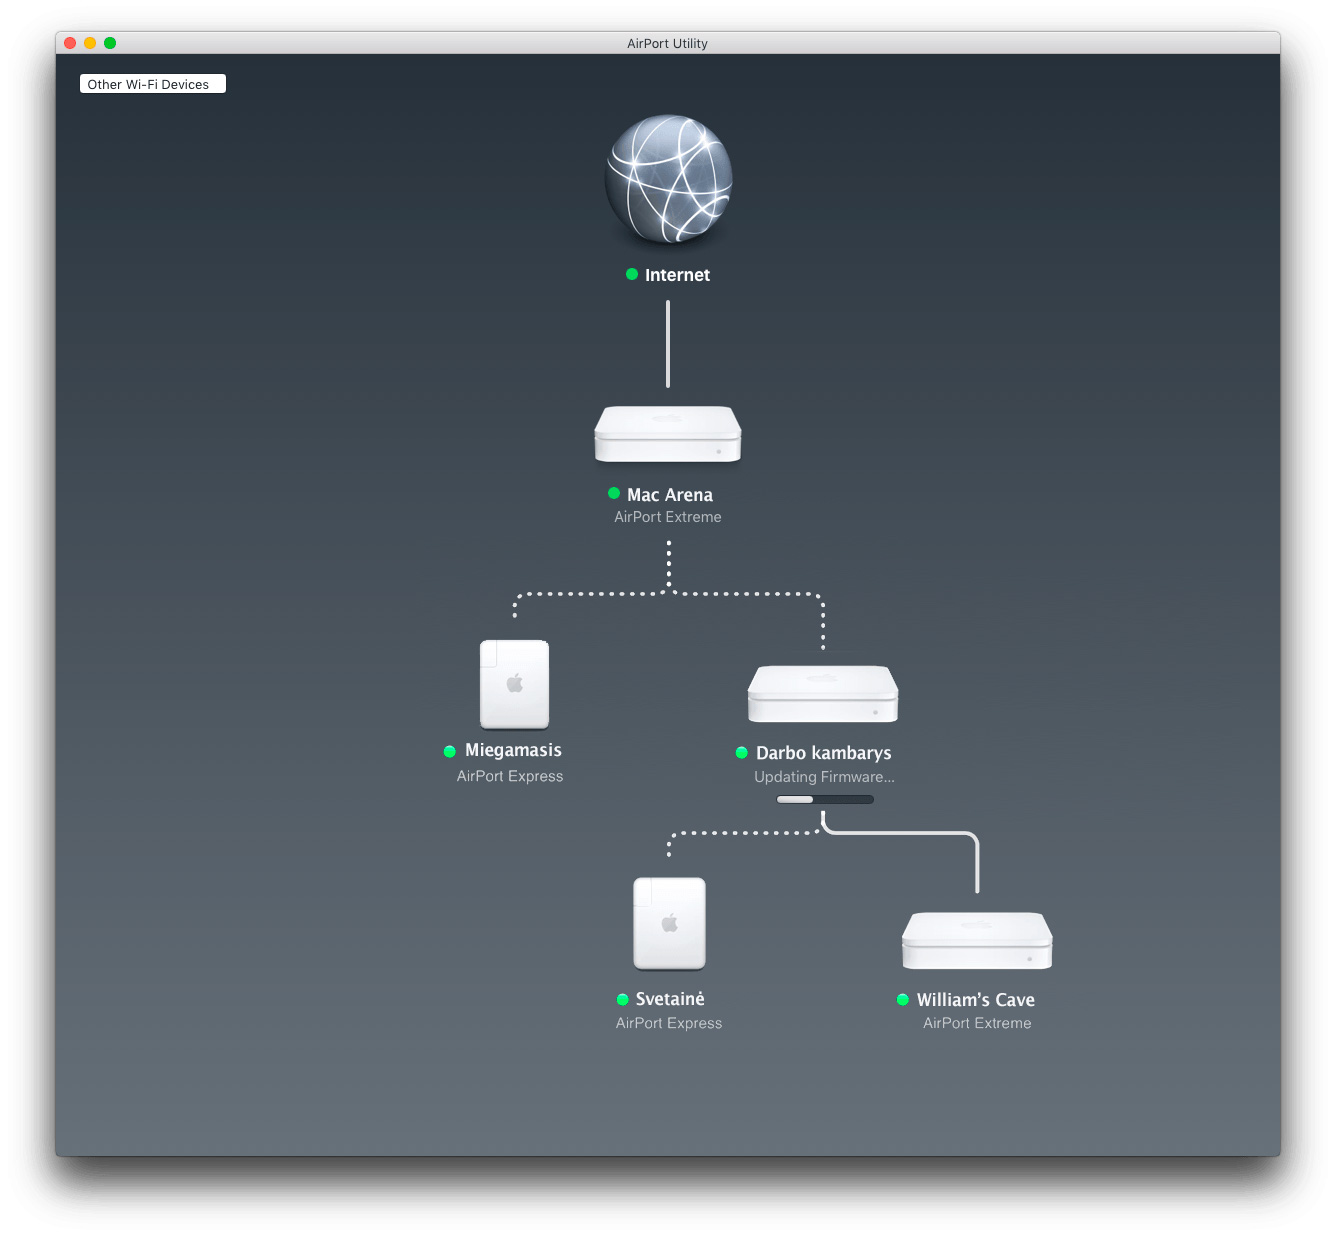The width and height of the screenshot is (1336, 1236).
Task: Click the Internet label text
Action: point(677,275)
